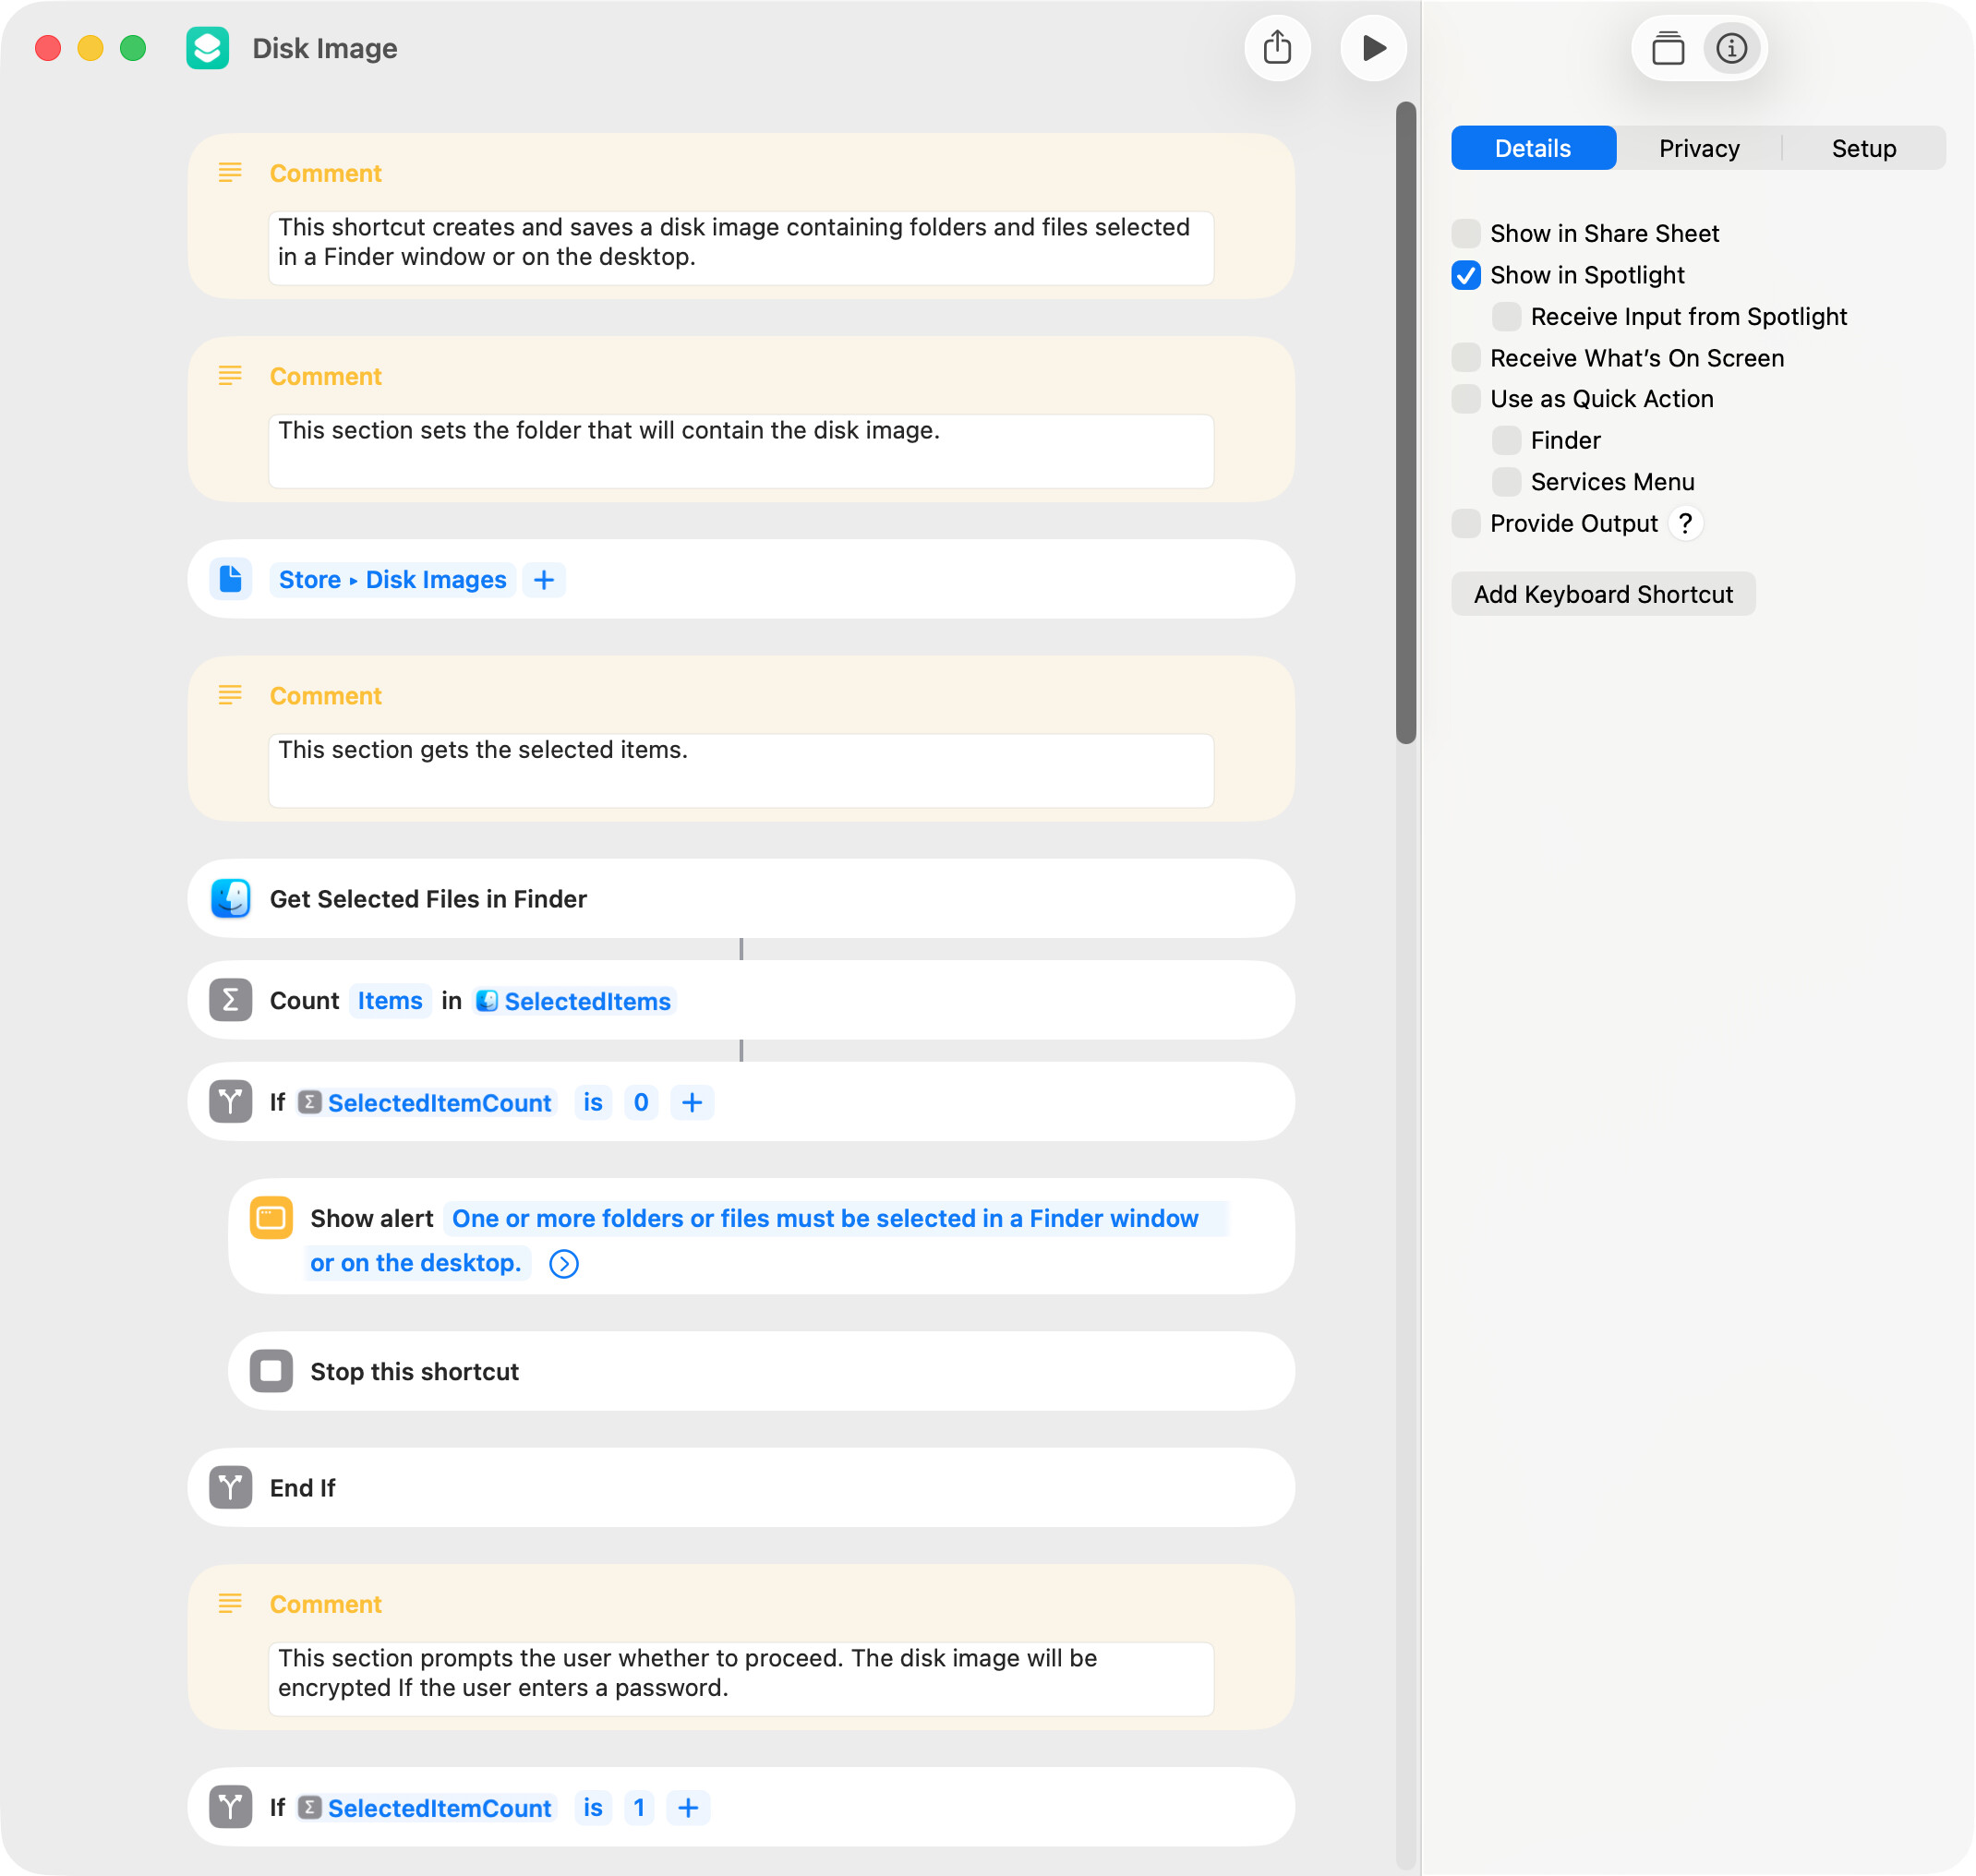
Task: Click the Provide Output help question mark
Action: coord(1685,523)
